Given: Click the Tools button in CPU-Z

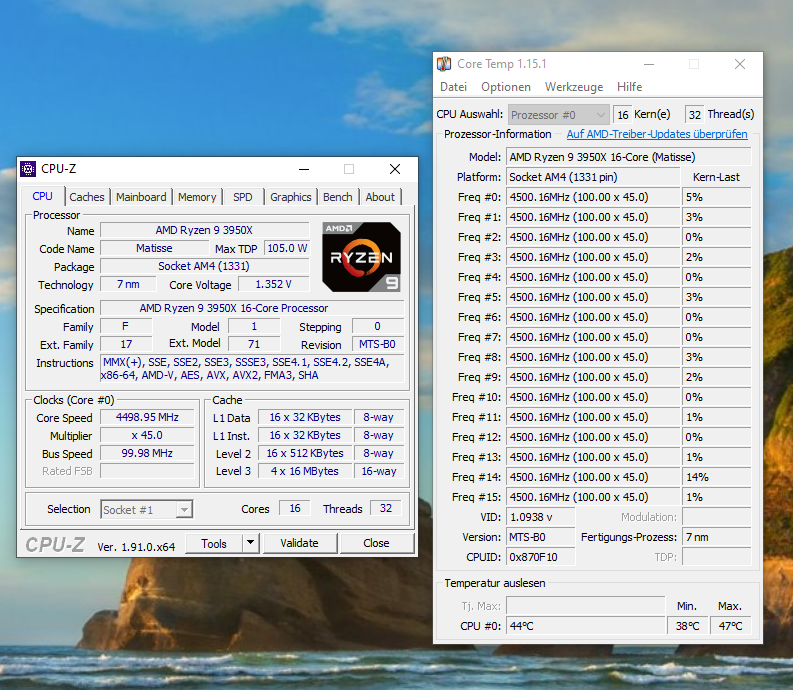Looking at the screenshot, I should pos(214,543).
